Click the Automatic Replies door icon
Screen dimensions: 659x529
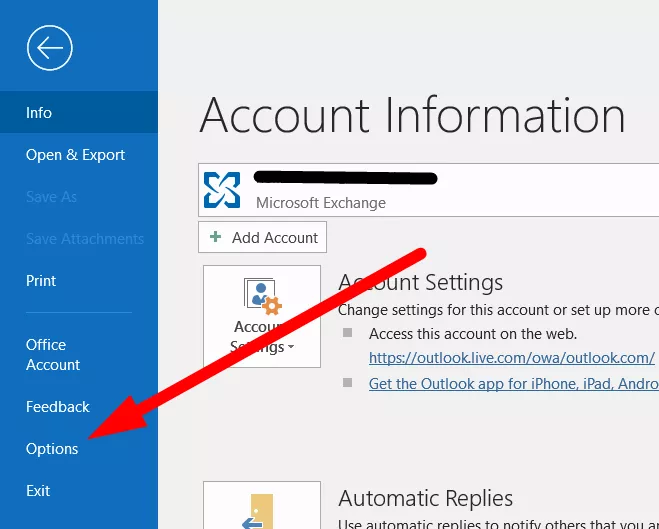(258, 511)
